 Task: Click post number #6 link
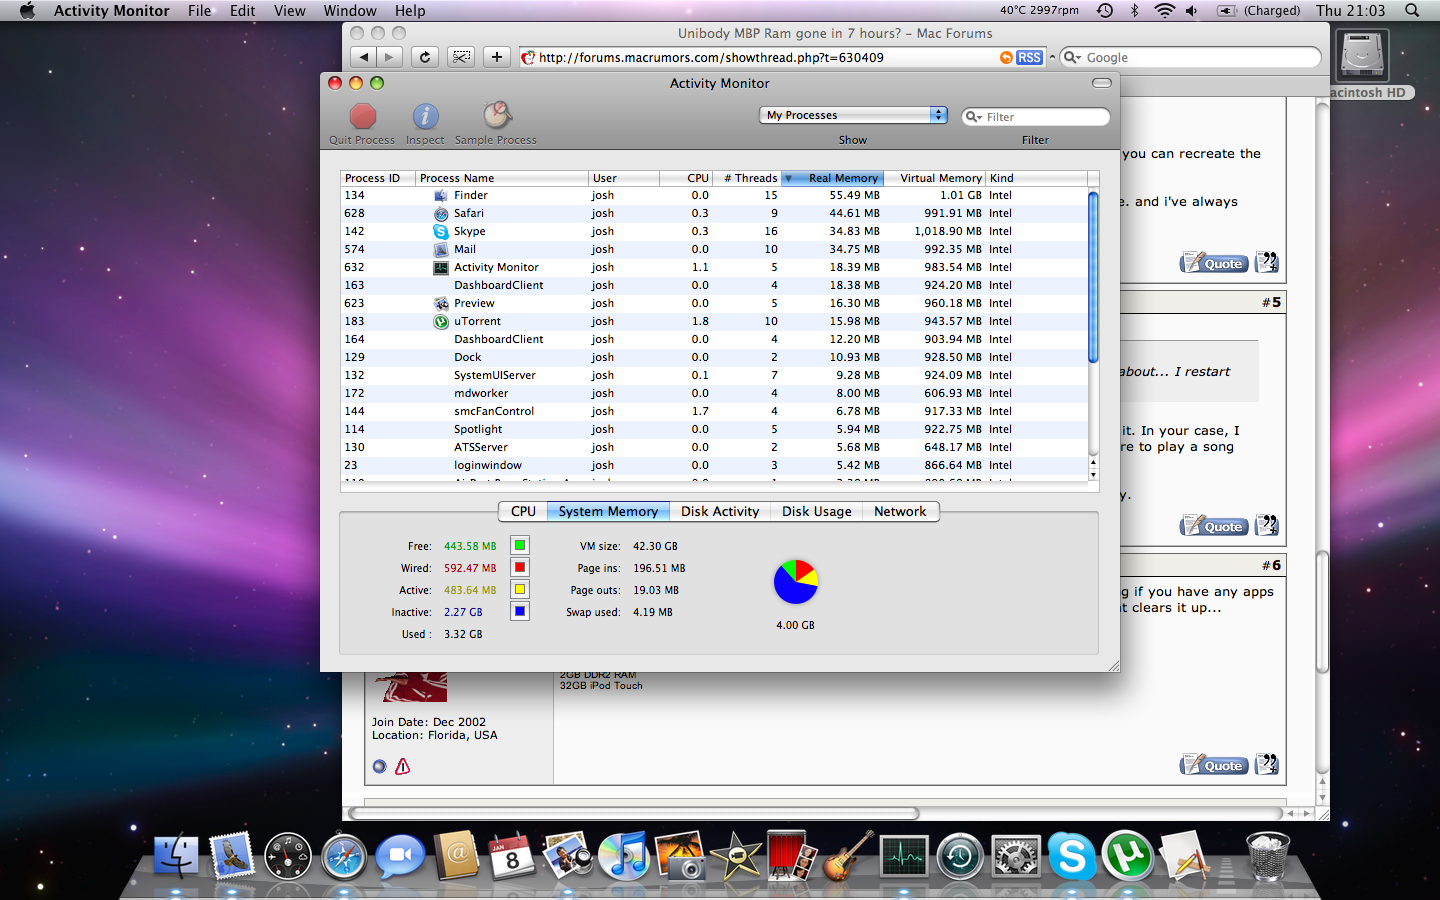[x=1271, y=565]
